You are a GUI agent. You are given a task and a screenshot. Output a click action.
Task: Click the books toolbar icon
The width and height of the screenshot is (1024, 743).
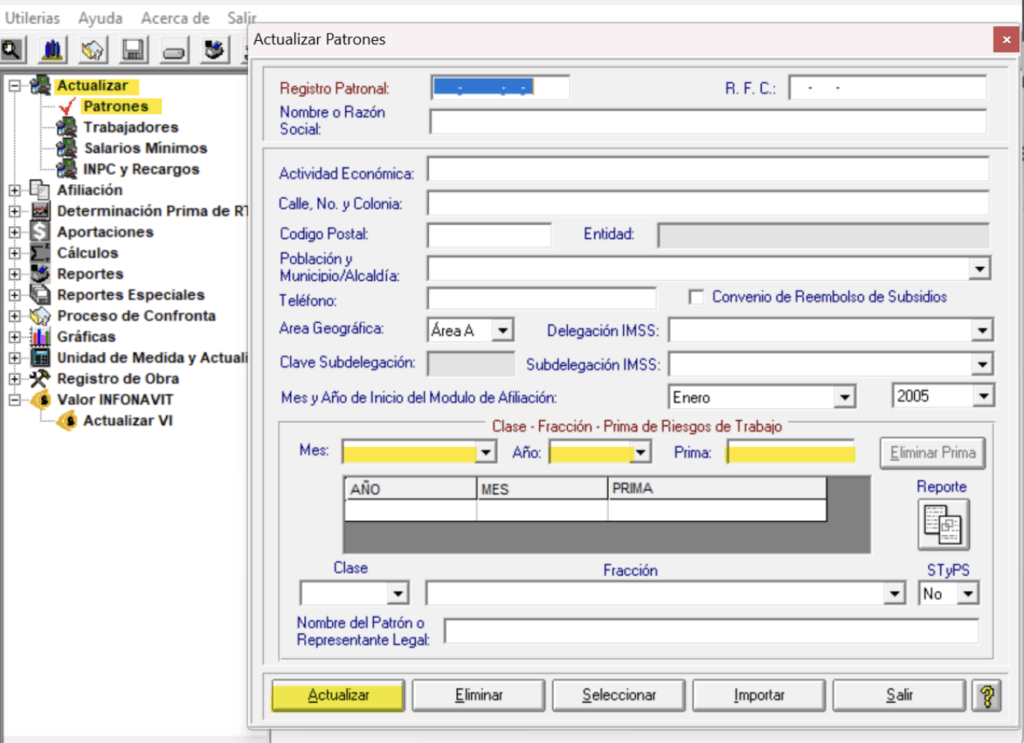pos(52,50)
